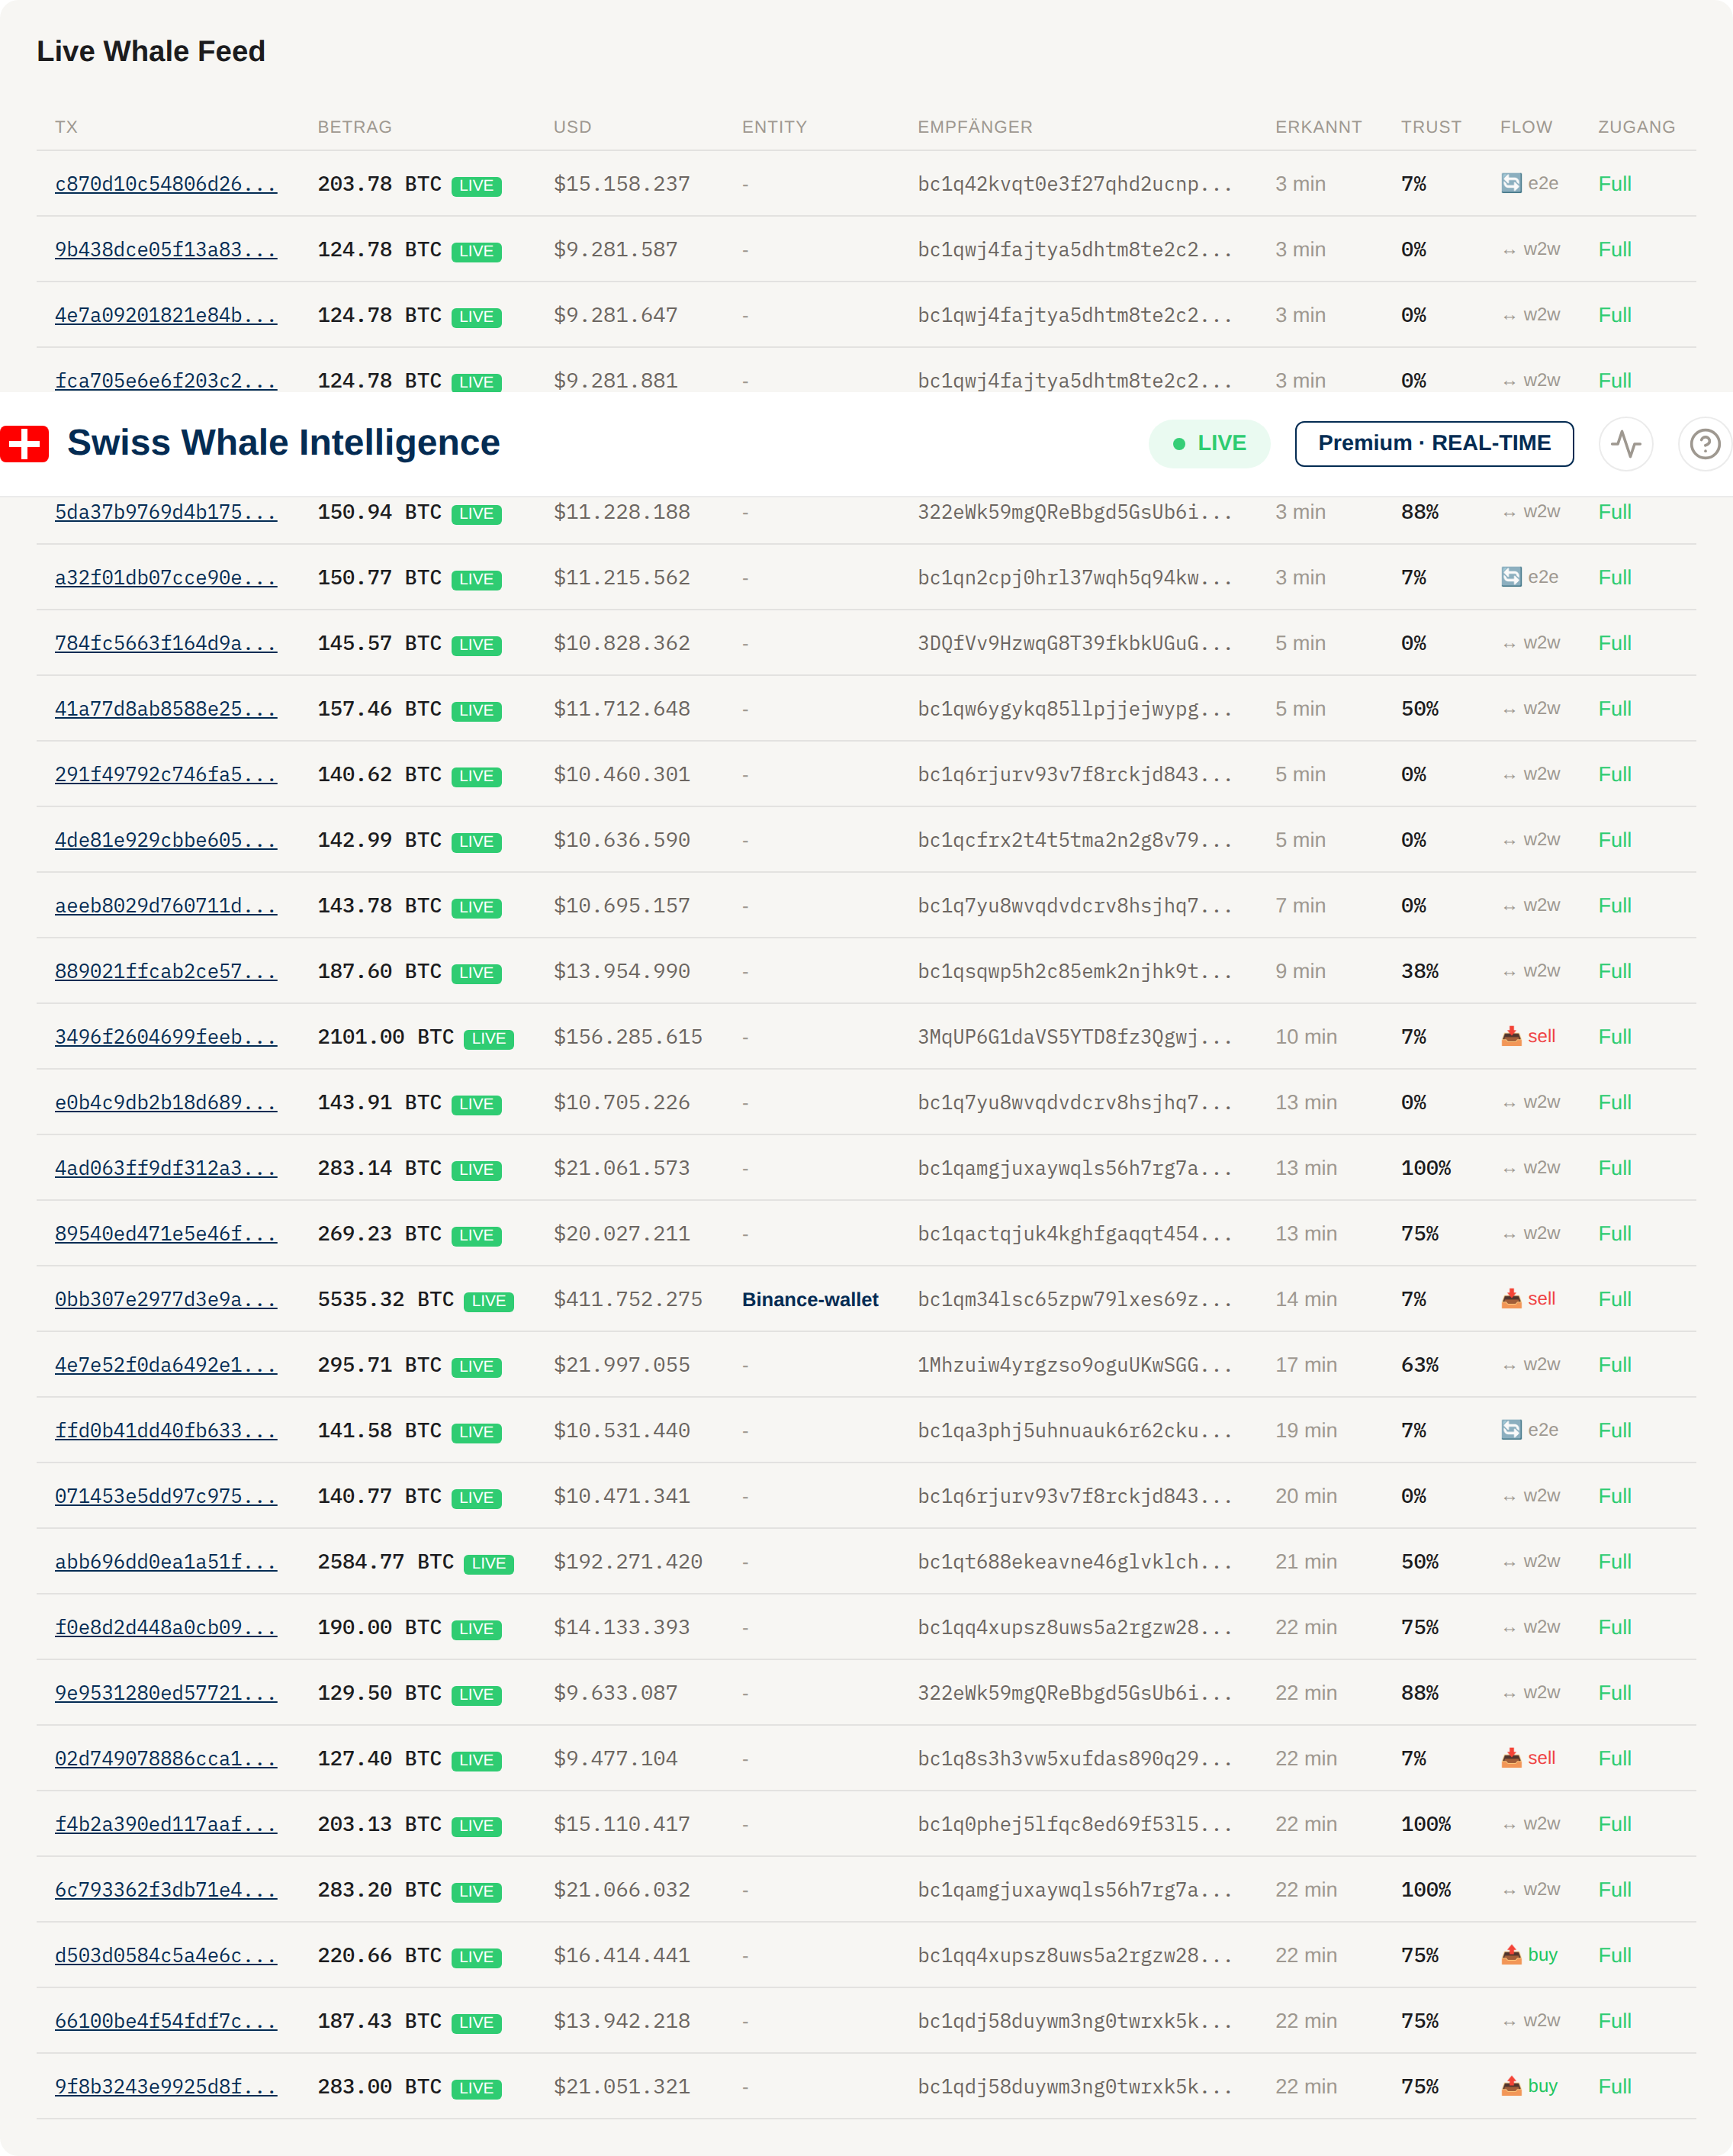Click the e2e icon on the 141.58 BTC row

point(1513,1430)
